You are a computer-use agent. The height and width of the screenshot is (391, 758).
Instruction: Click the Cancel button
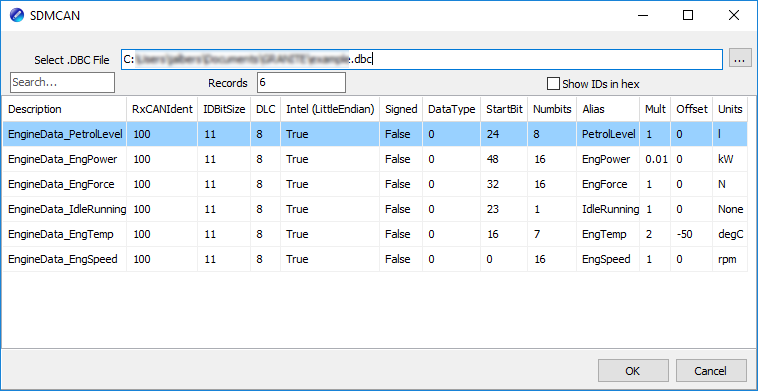tap(711, 371)
